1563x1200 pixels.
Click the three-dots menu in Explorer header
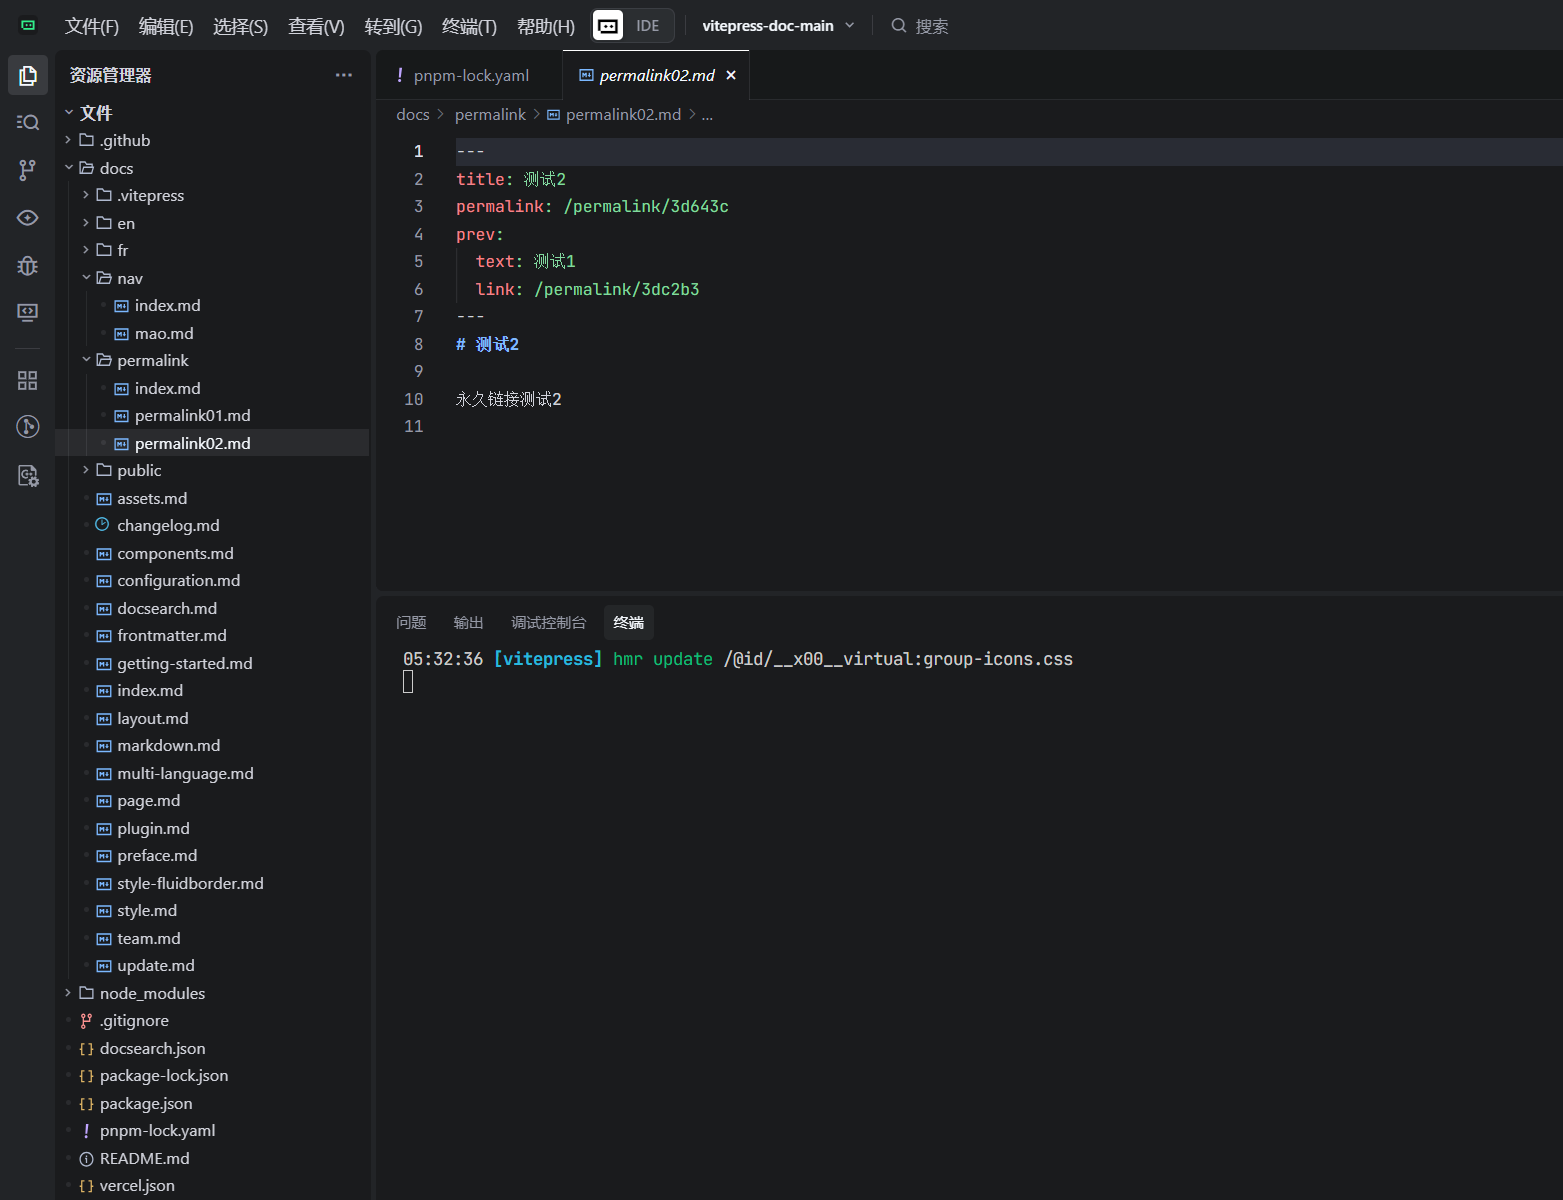coord(344,75)
